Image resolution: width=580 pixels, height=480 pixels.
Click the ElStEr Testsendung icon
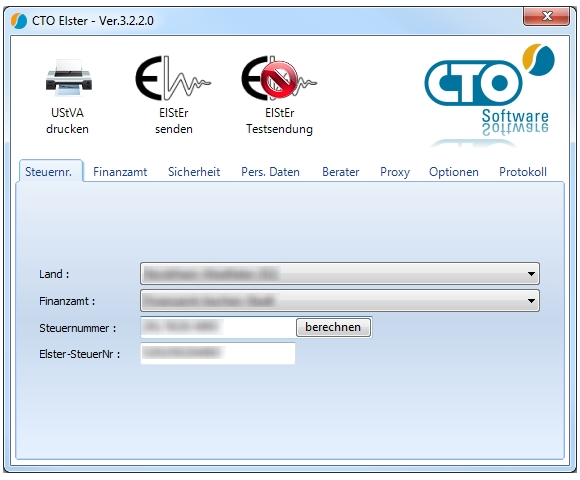(x=279, y=78)
